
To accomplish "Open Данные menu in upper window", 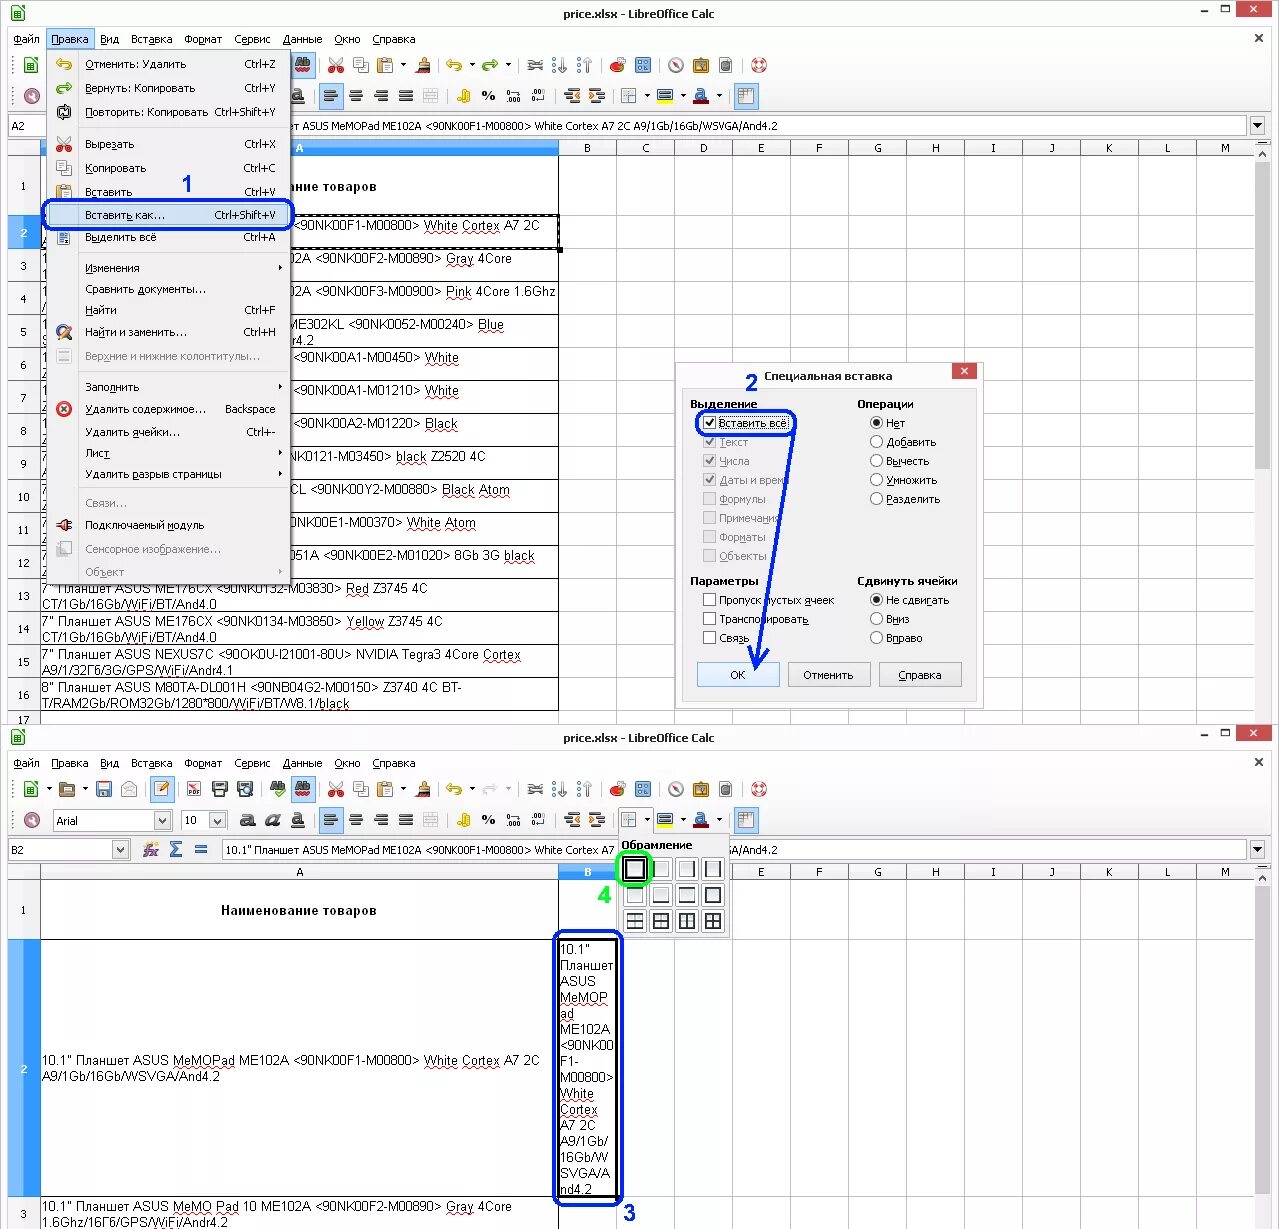I will (x=302, y=39).
